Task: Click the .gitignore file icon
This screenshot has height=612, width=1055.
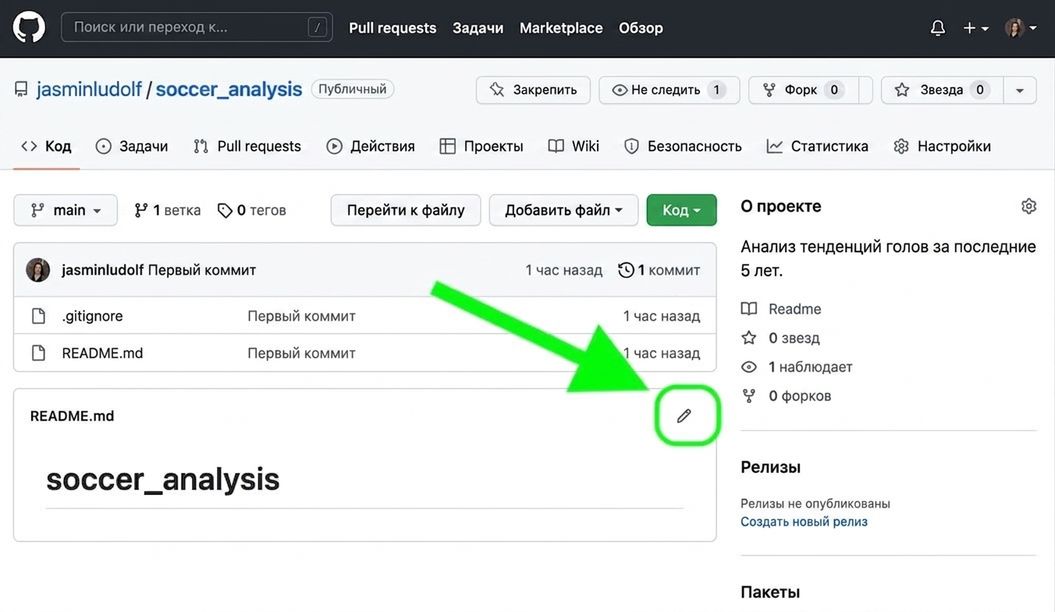Action: [38, 316]
